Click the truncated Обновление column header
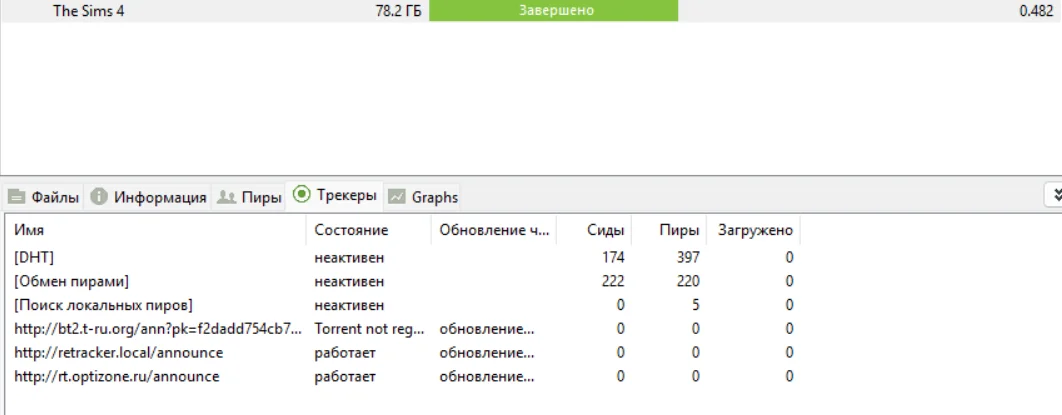1062x415 pixels. 494,230
